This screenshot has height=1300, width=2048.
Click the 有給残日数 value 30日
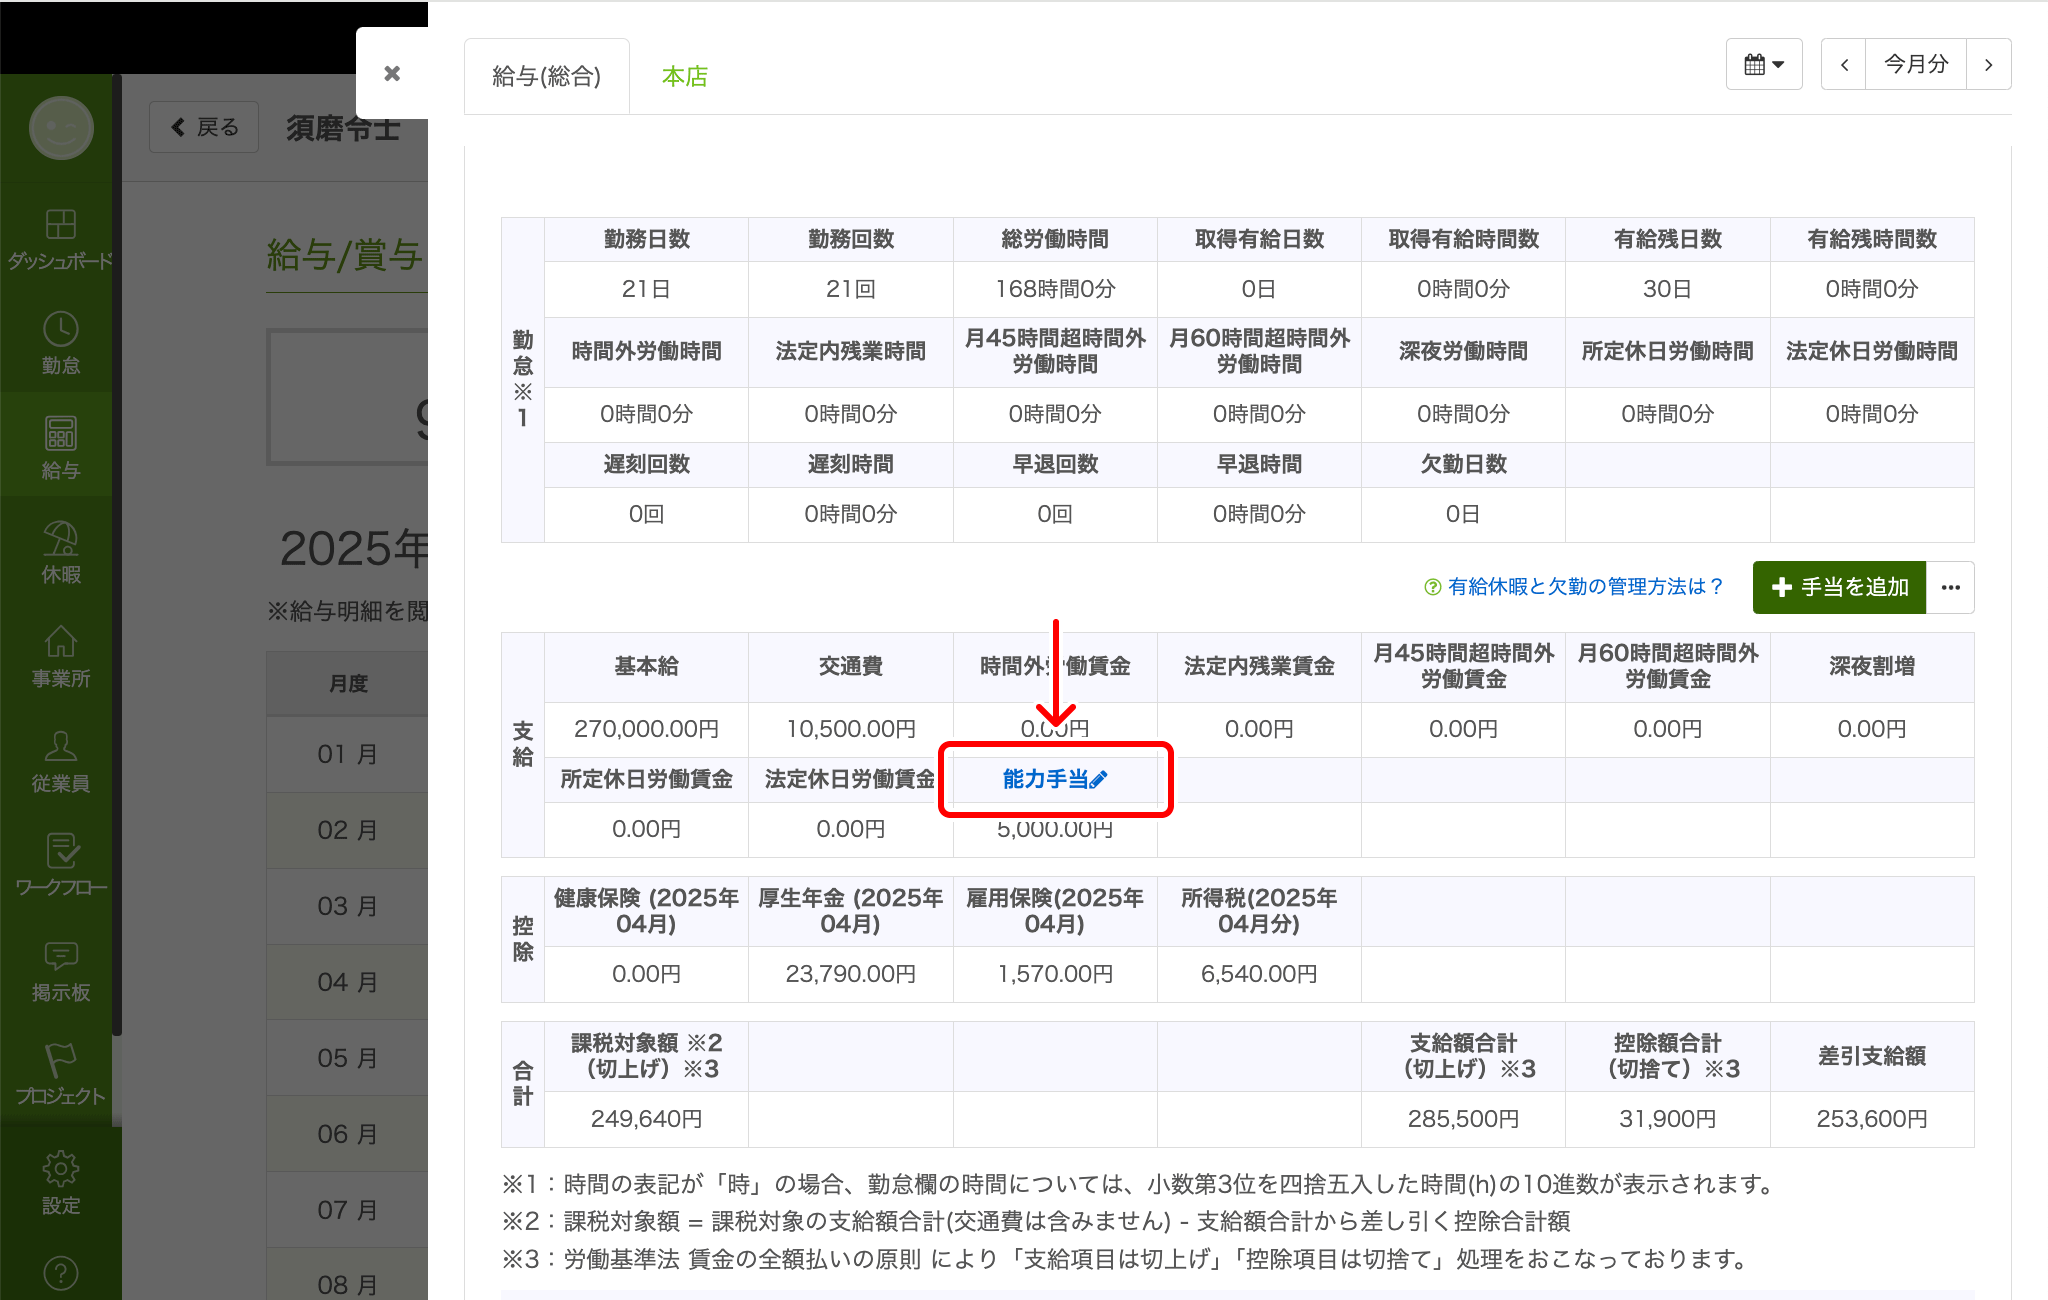1667,289
